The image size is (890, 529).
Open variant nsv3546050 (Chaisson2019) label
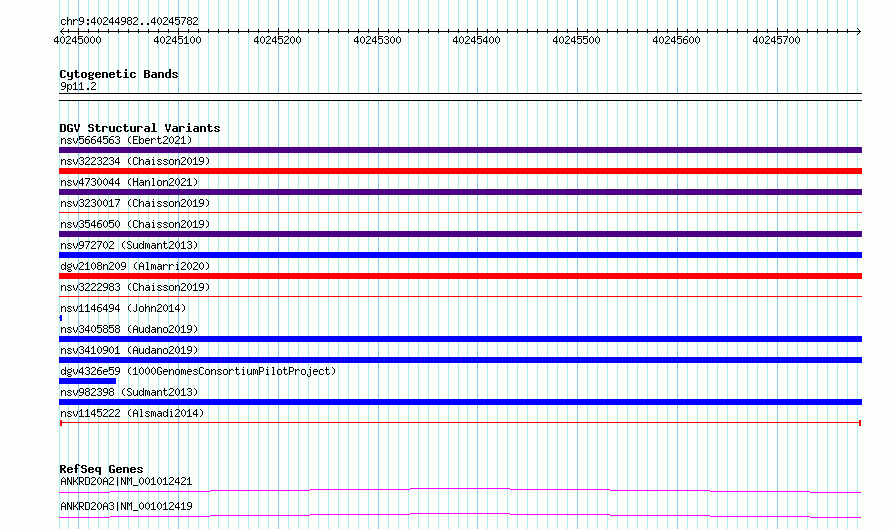pos(135,224)
